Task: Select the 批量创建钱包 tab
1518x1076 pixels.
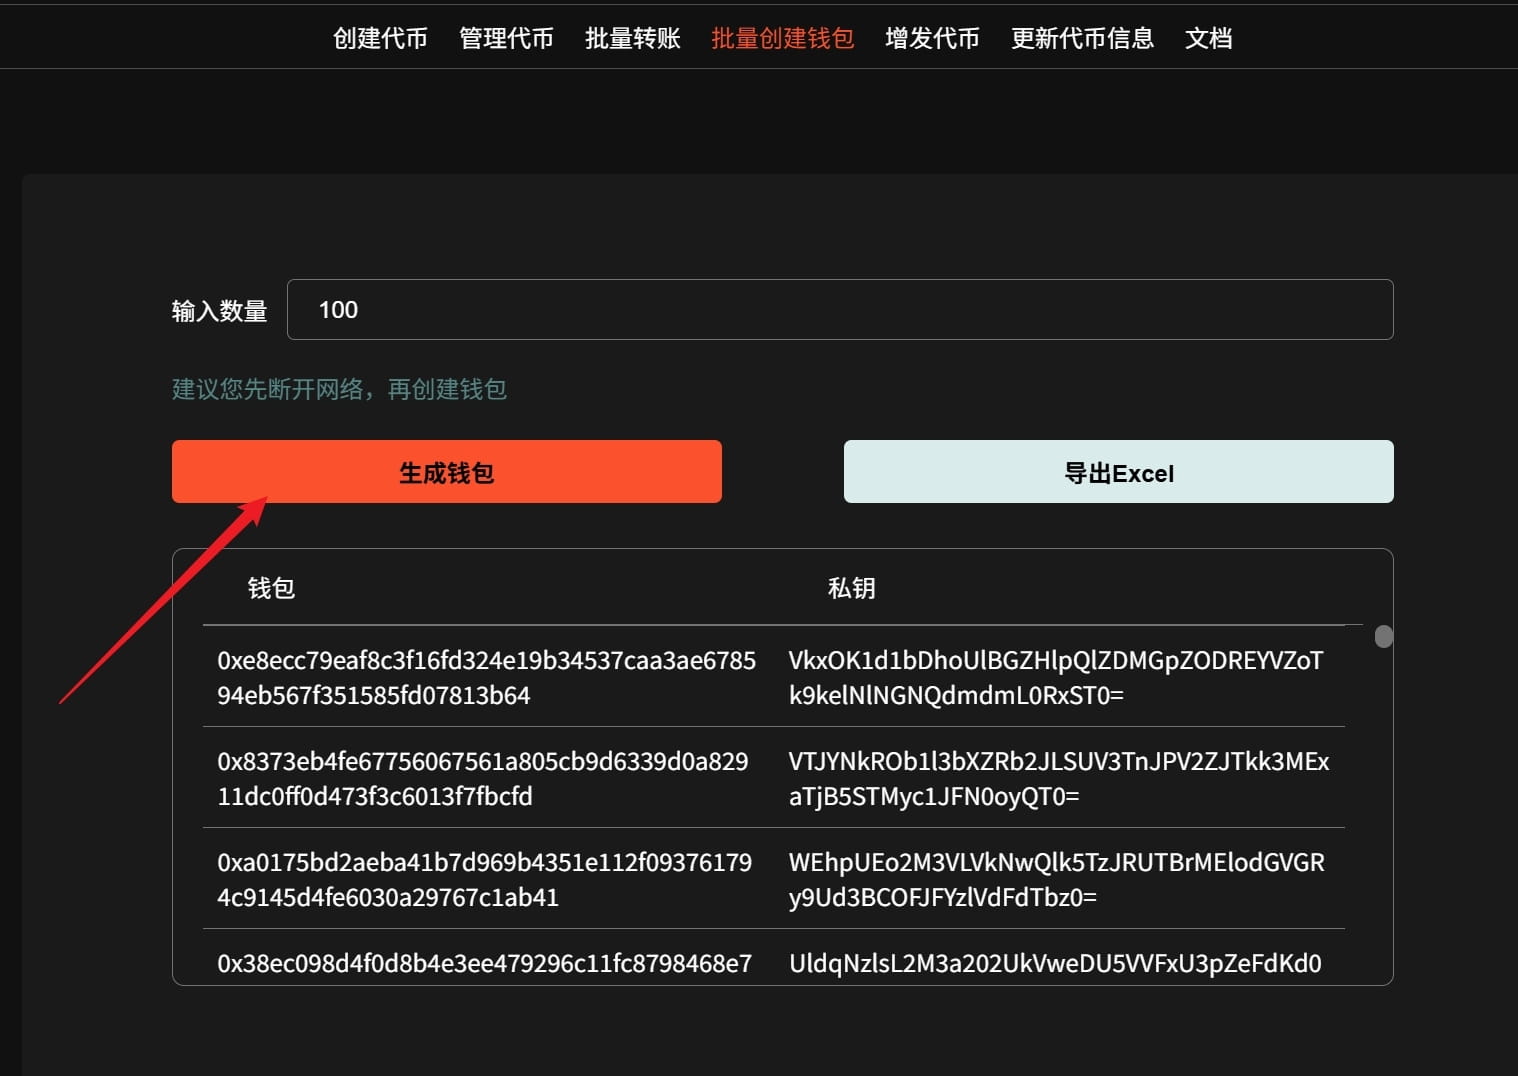Action: pos(782,38)
